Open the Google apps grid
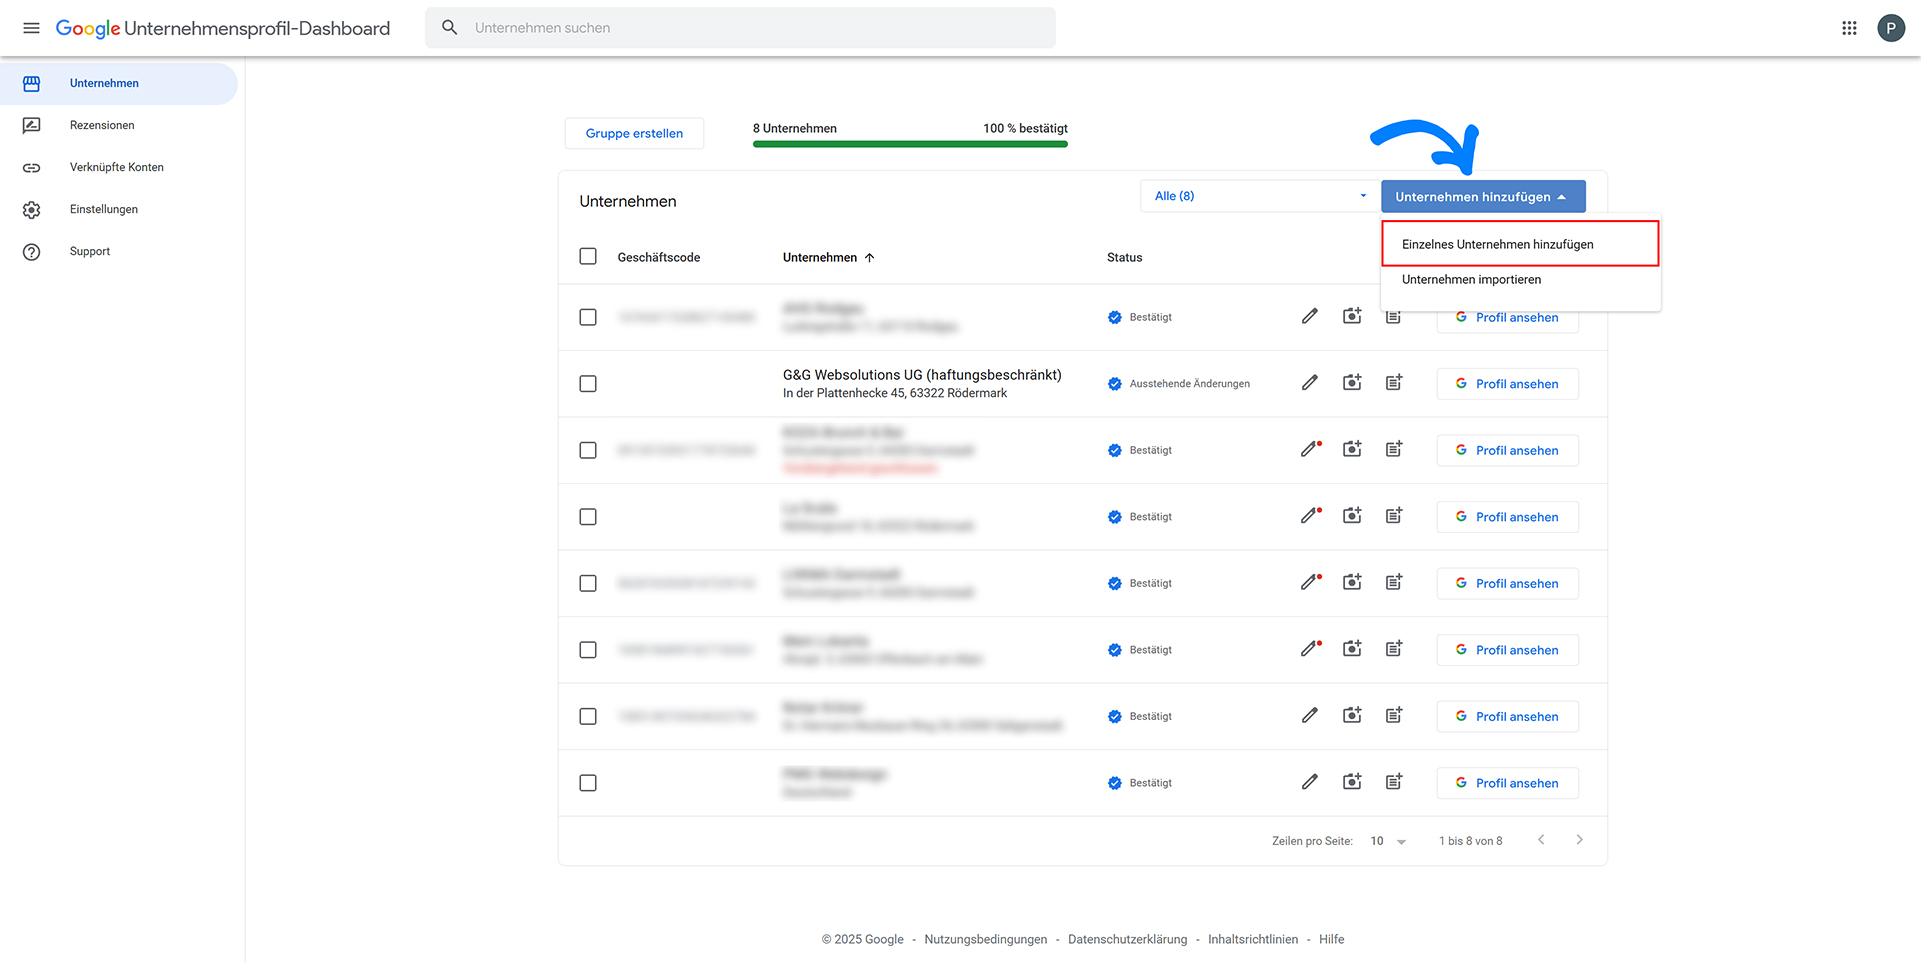Viewport: 1921px width, 963px height. tap(1849, 28)
